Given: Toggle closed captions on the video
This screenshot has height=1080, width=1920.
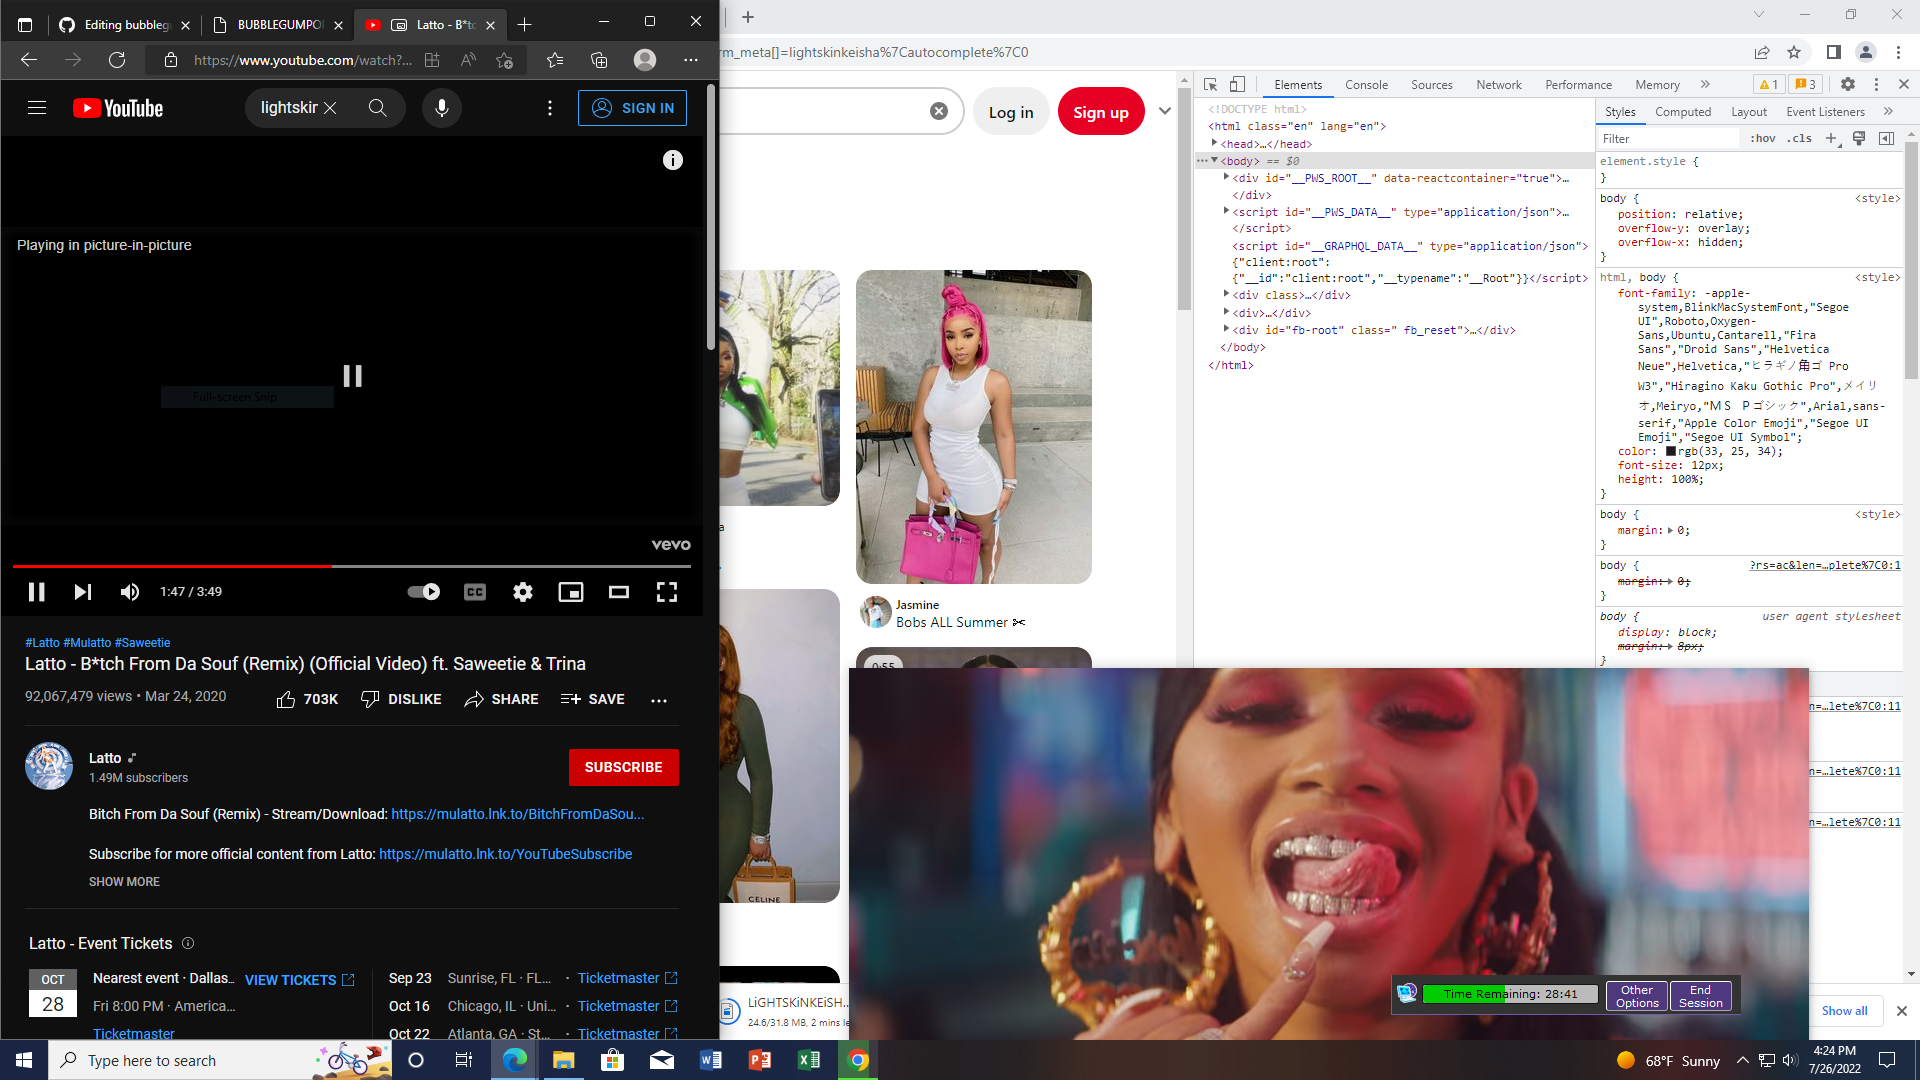Looking at the screenshot, I should coord(474,592).
